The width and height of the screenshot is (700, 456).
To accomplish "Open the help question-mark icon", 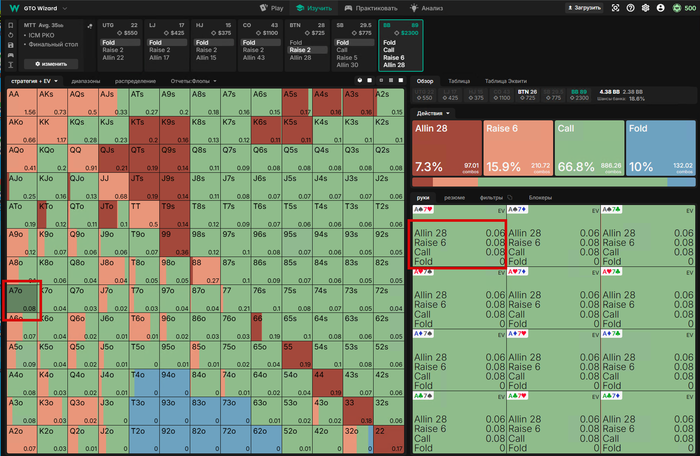I will pos(630,8).
